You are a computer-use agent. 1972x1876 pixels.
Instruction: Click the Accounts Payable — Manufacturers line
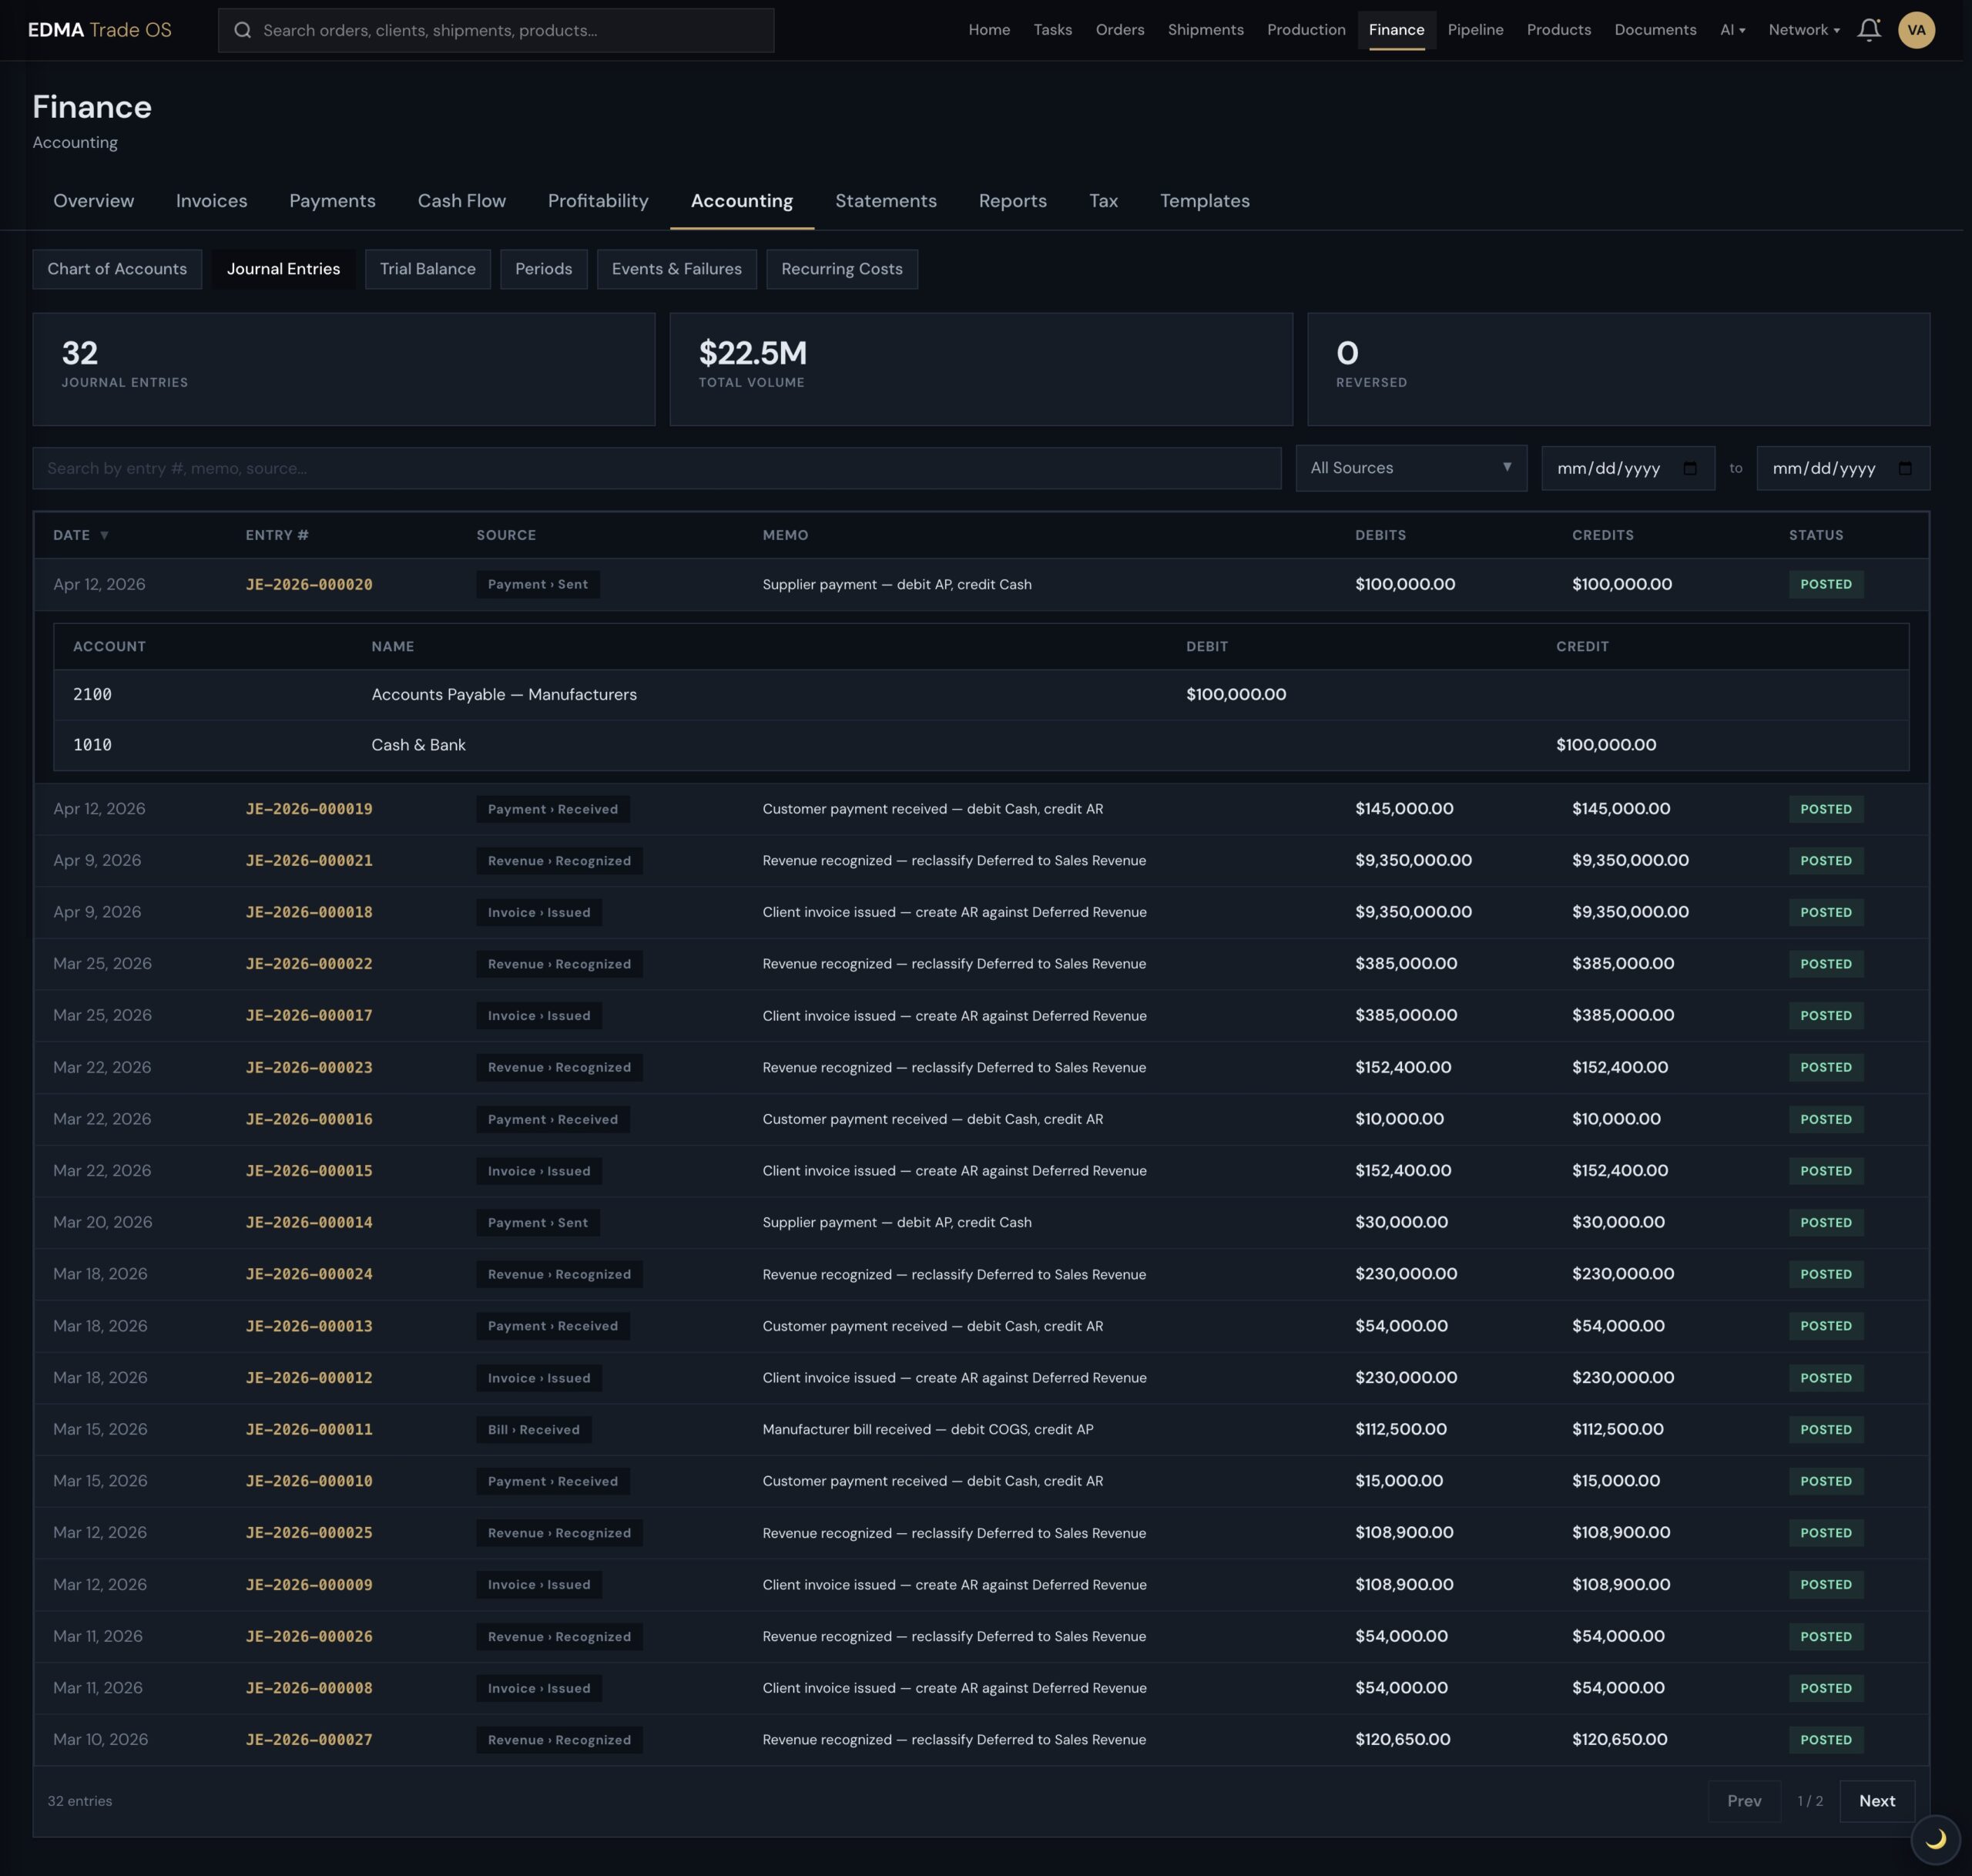pos(981,694)
